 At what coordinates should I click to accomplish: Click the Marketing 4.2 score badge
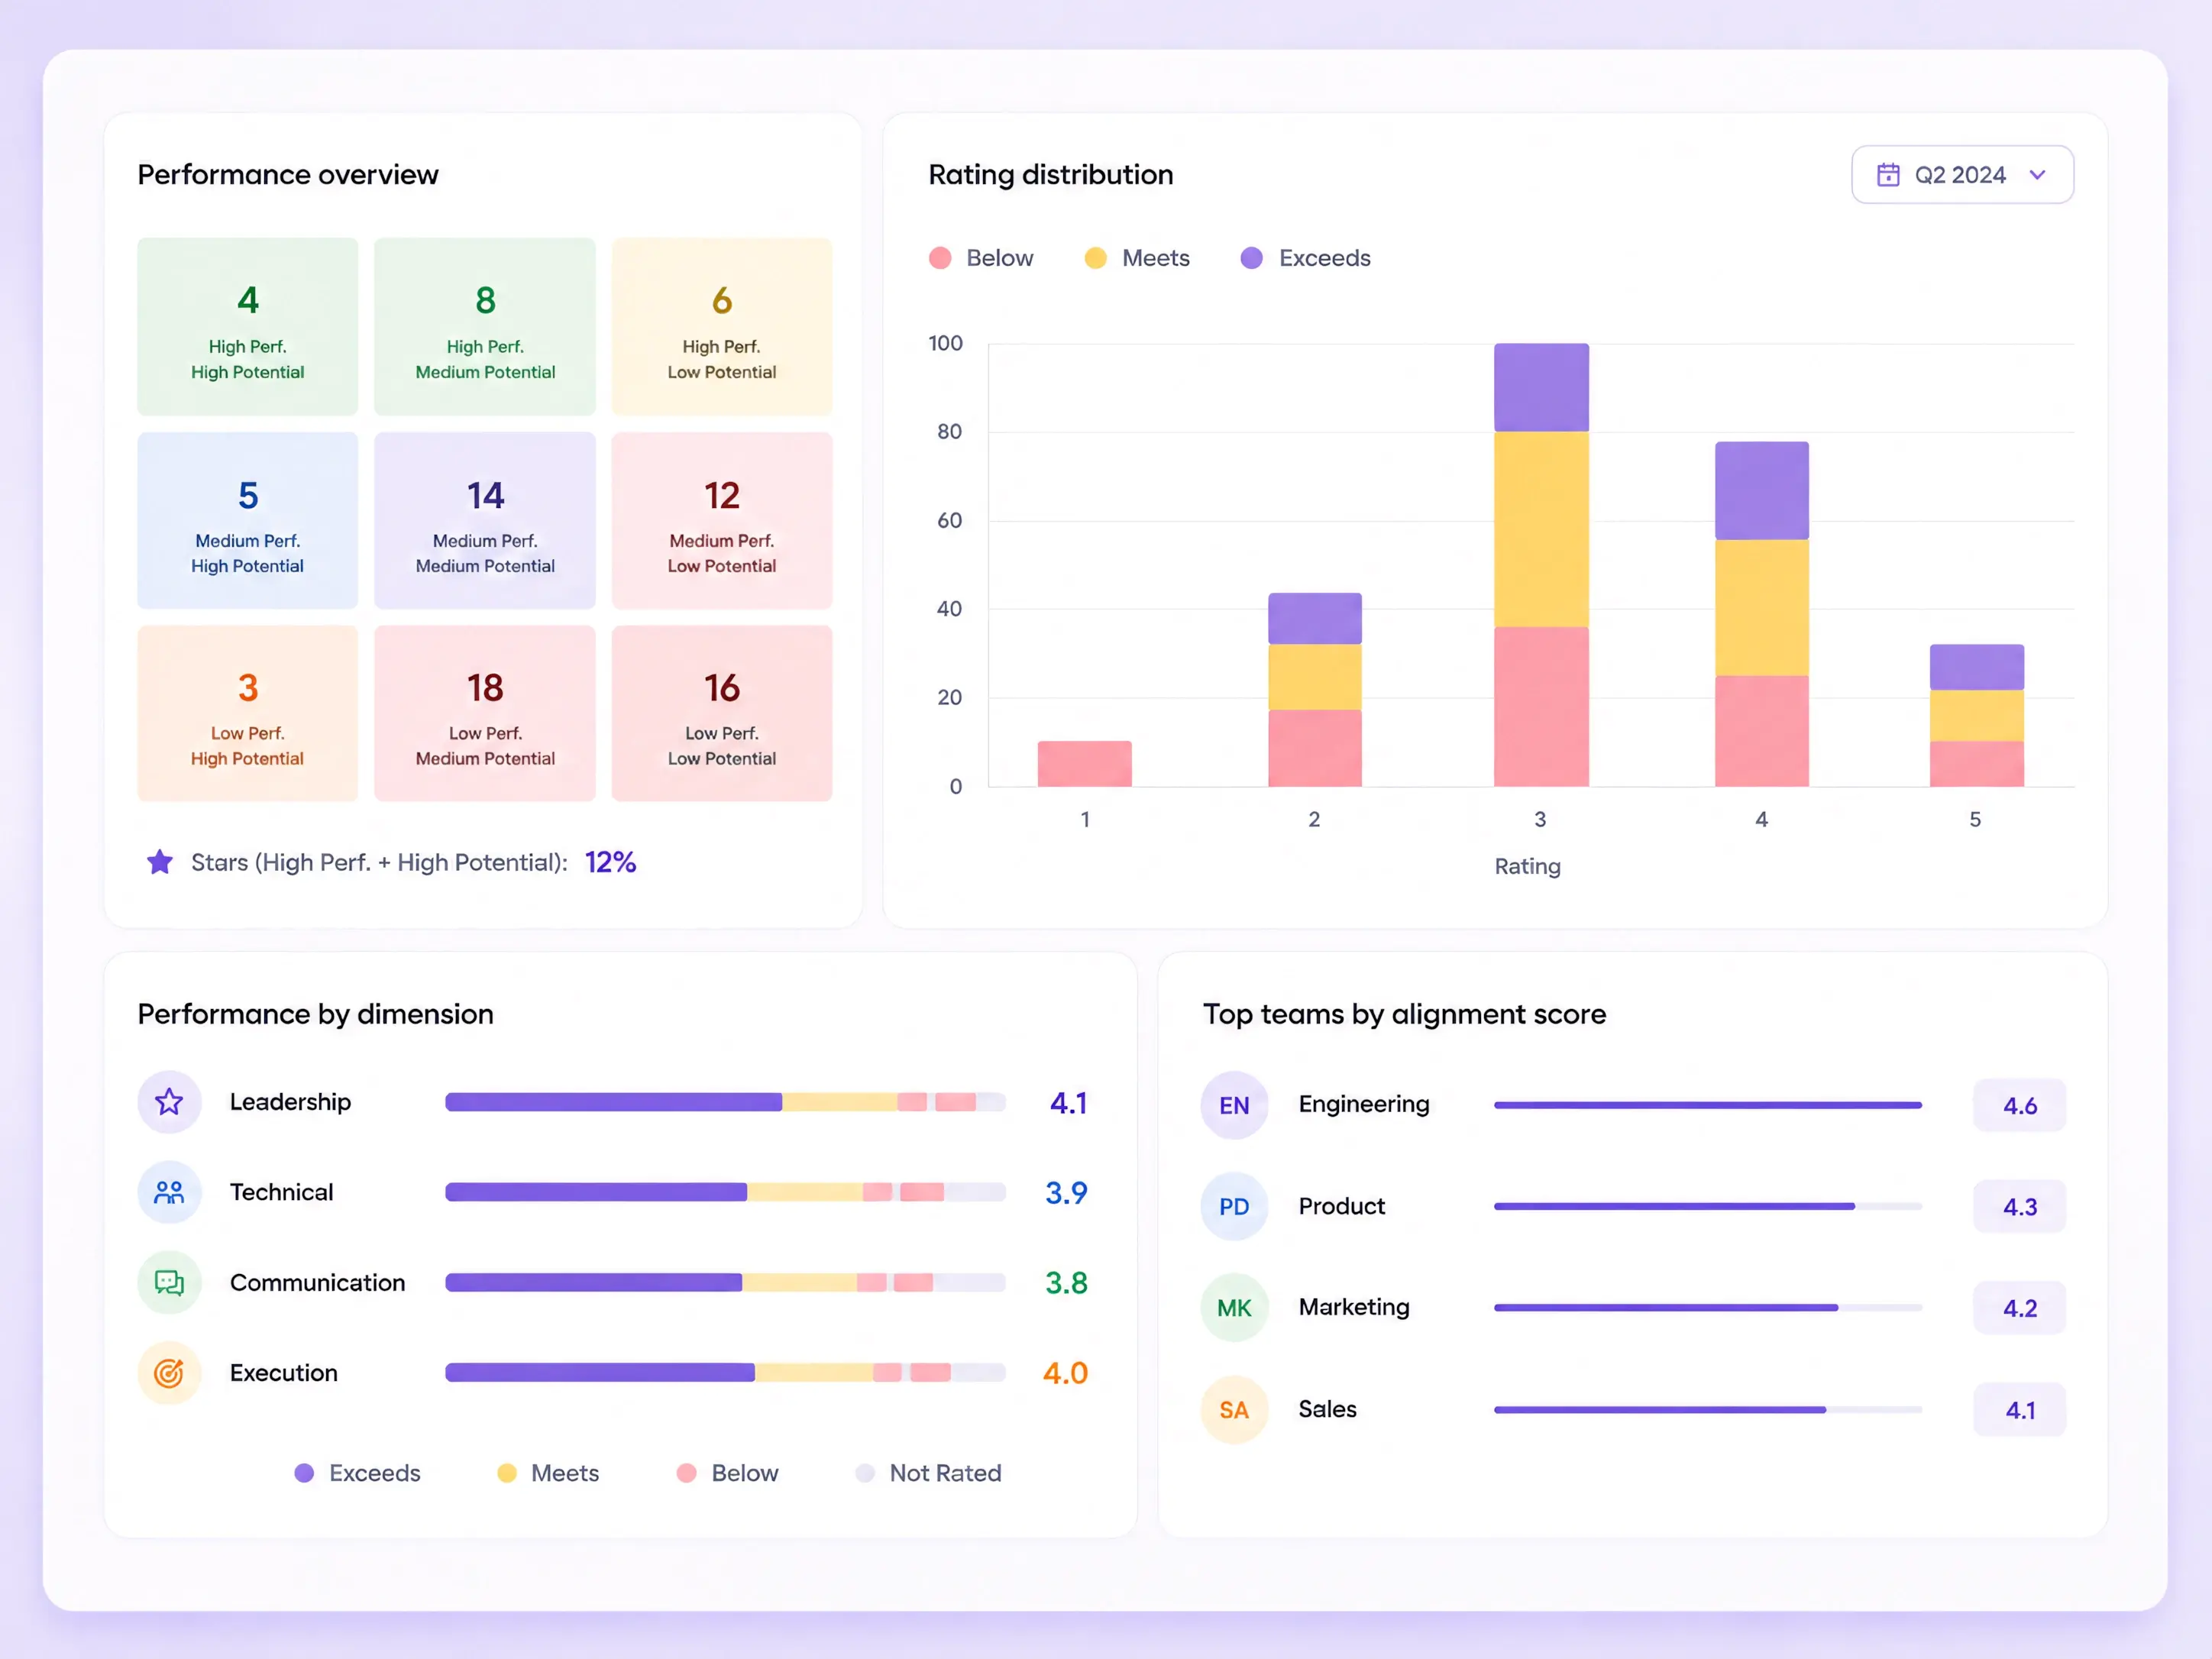[2019, 1308]
